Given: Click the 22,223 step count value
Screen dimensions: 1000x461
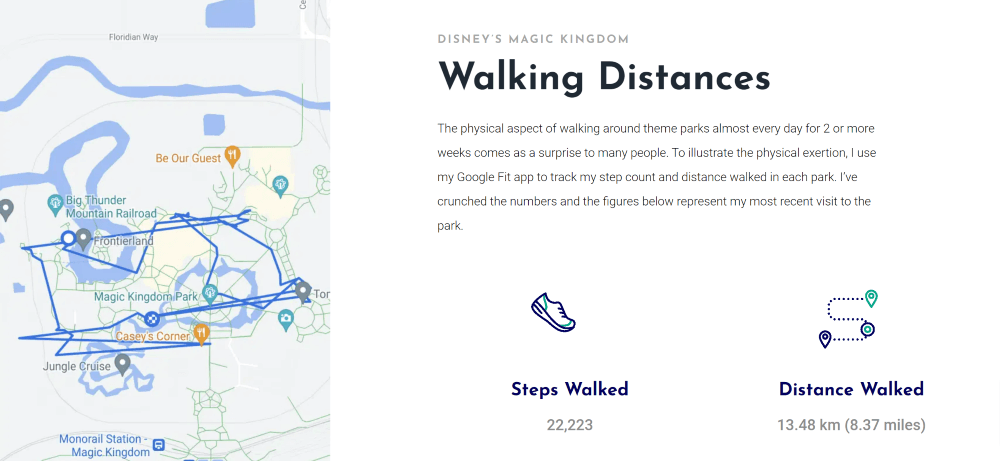Looking at the screenshot, I should coord(570,425).
